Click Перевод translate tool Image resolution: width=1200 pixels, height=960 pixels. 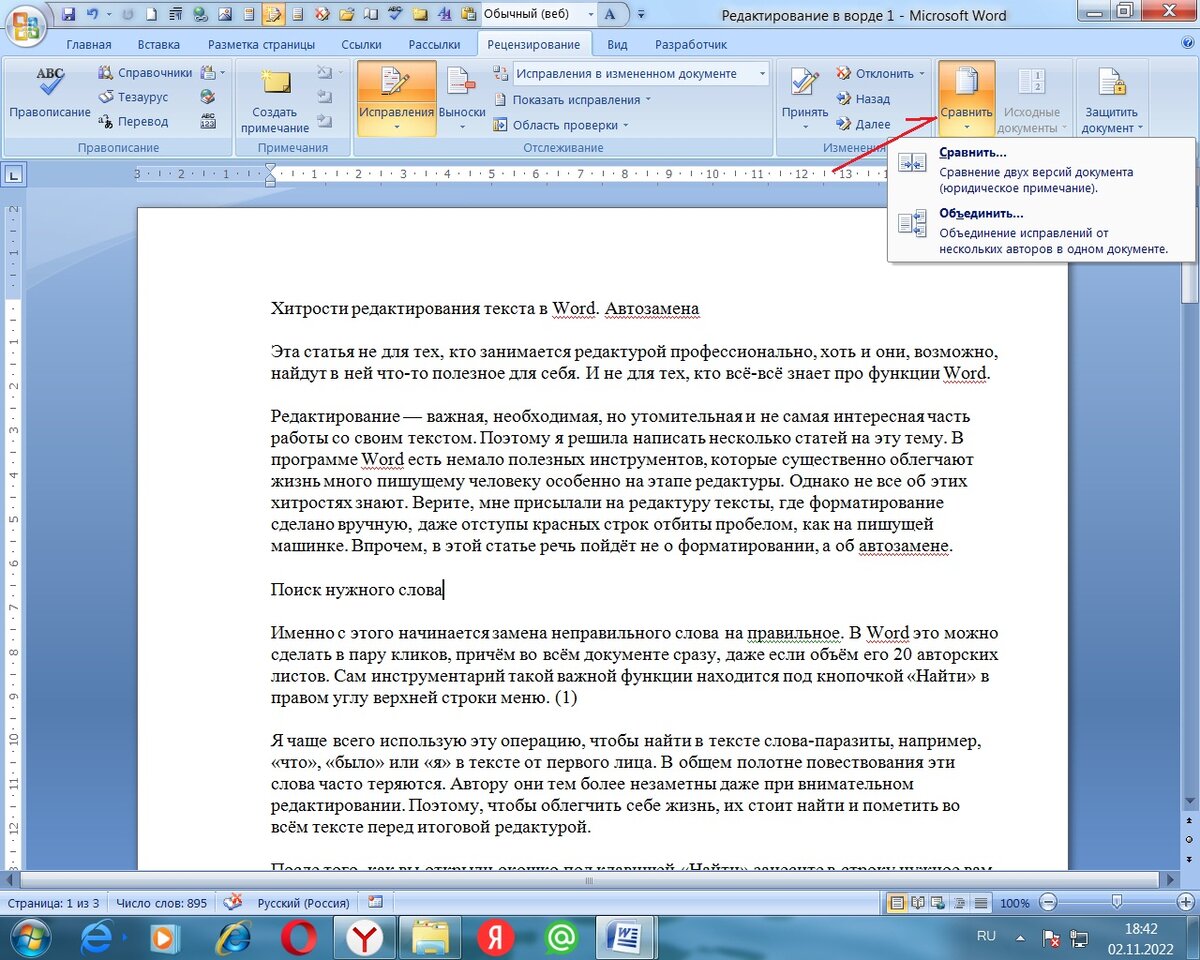pyautogui.click(x=133, y=121)
